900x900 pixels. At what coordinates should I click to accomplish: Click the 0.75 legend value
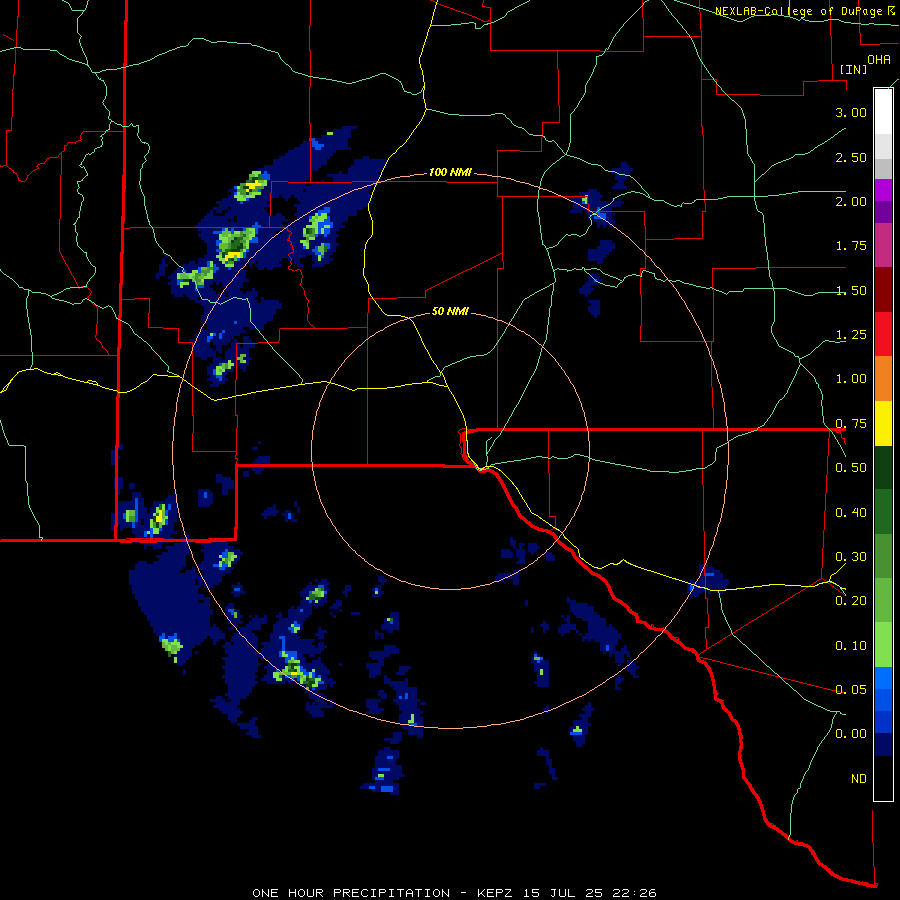(851, 424)
